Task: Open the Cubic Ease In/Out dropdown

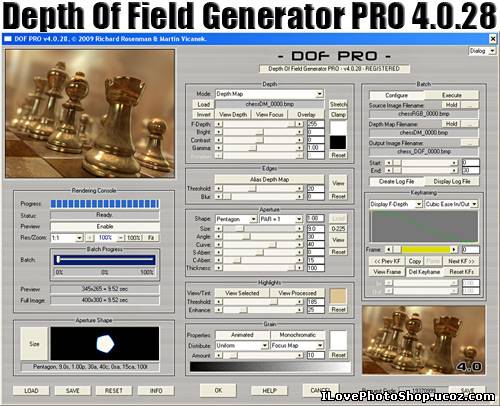Action: (451, 204)
